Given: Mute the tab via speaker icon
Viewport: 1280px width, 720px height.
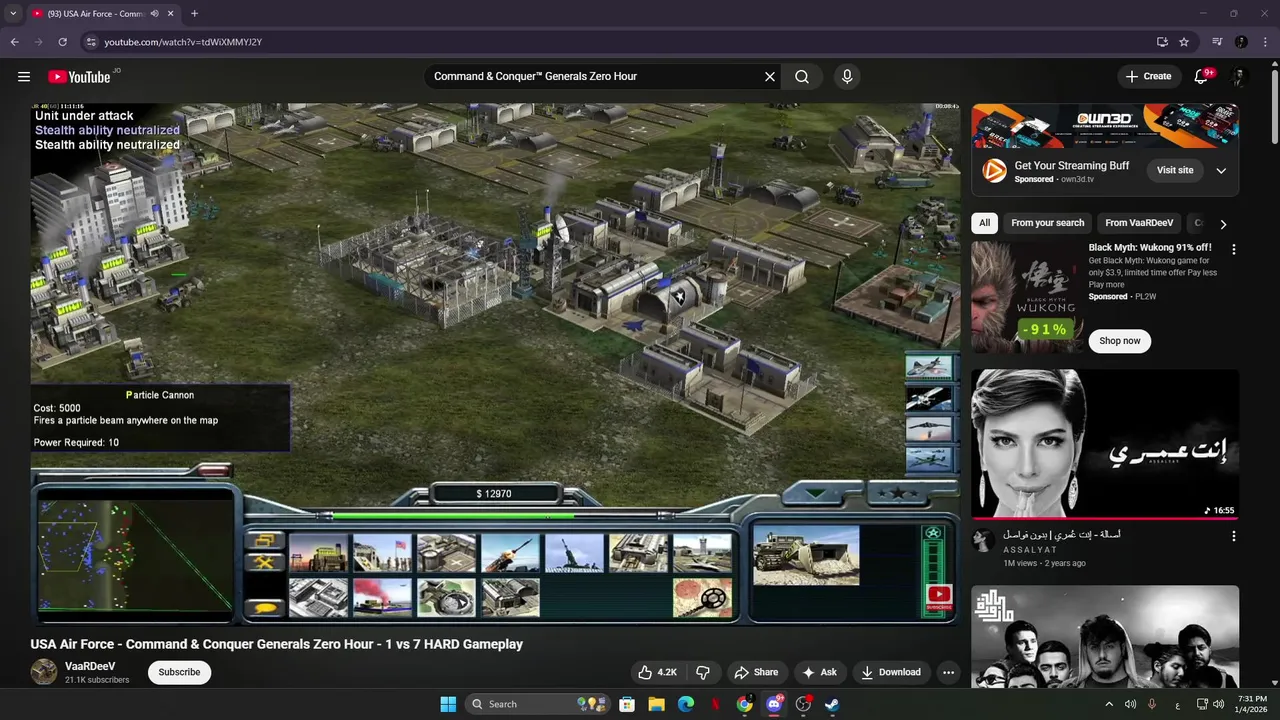Looking at the screenshot, I should (x=153, y=14).
